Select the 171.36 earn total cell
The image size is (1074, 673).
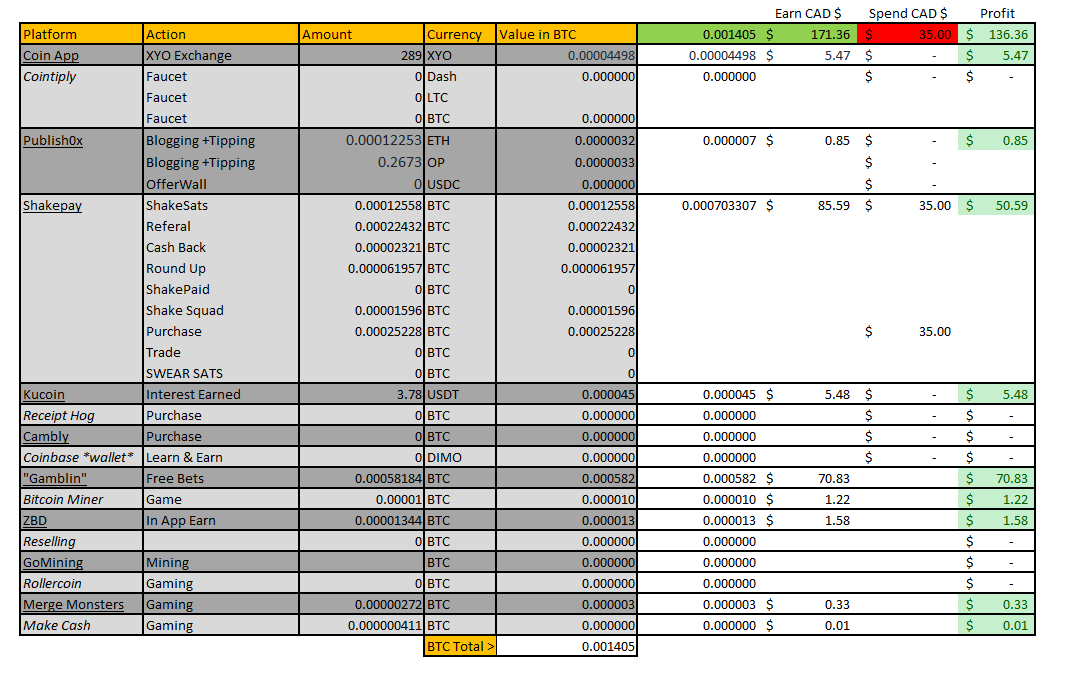click(x=808, y=34)
